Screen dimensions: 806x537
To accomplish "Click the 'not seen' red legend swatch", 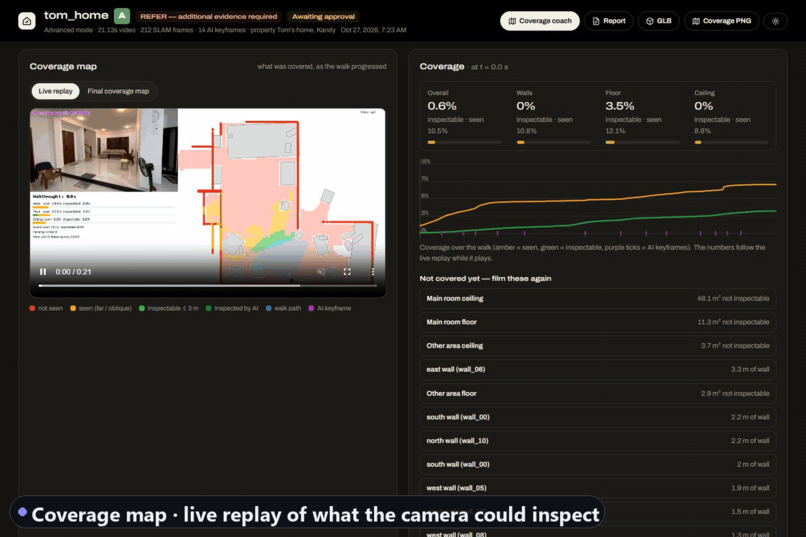I will coord(32,308).
